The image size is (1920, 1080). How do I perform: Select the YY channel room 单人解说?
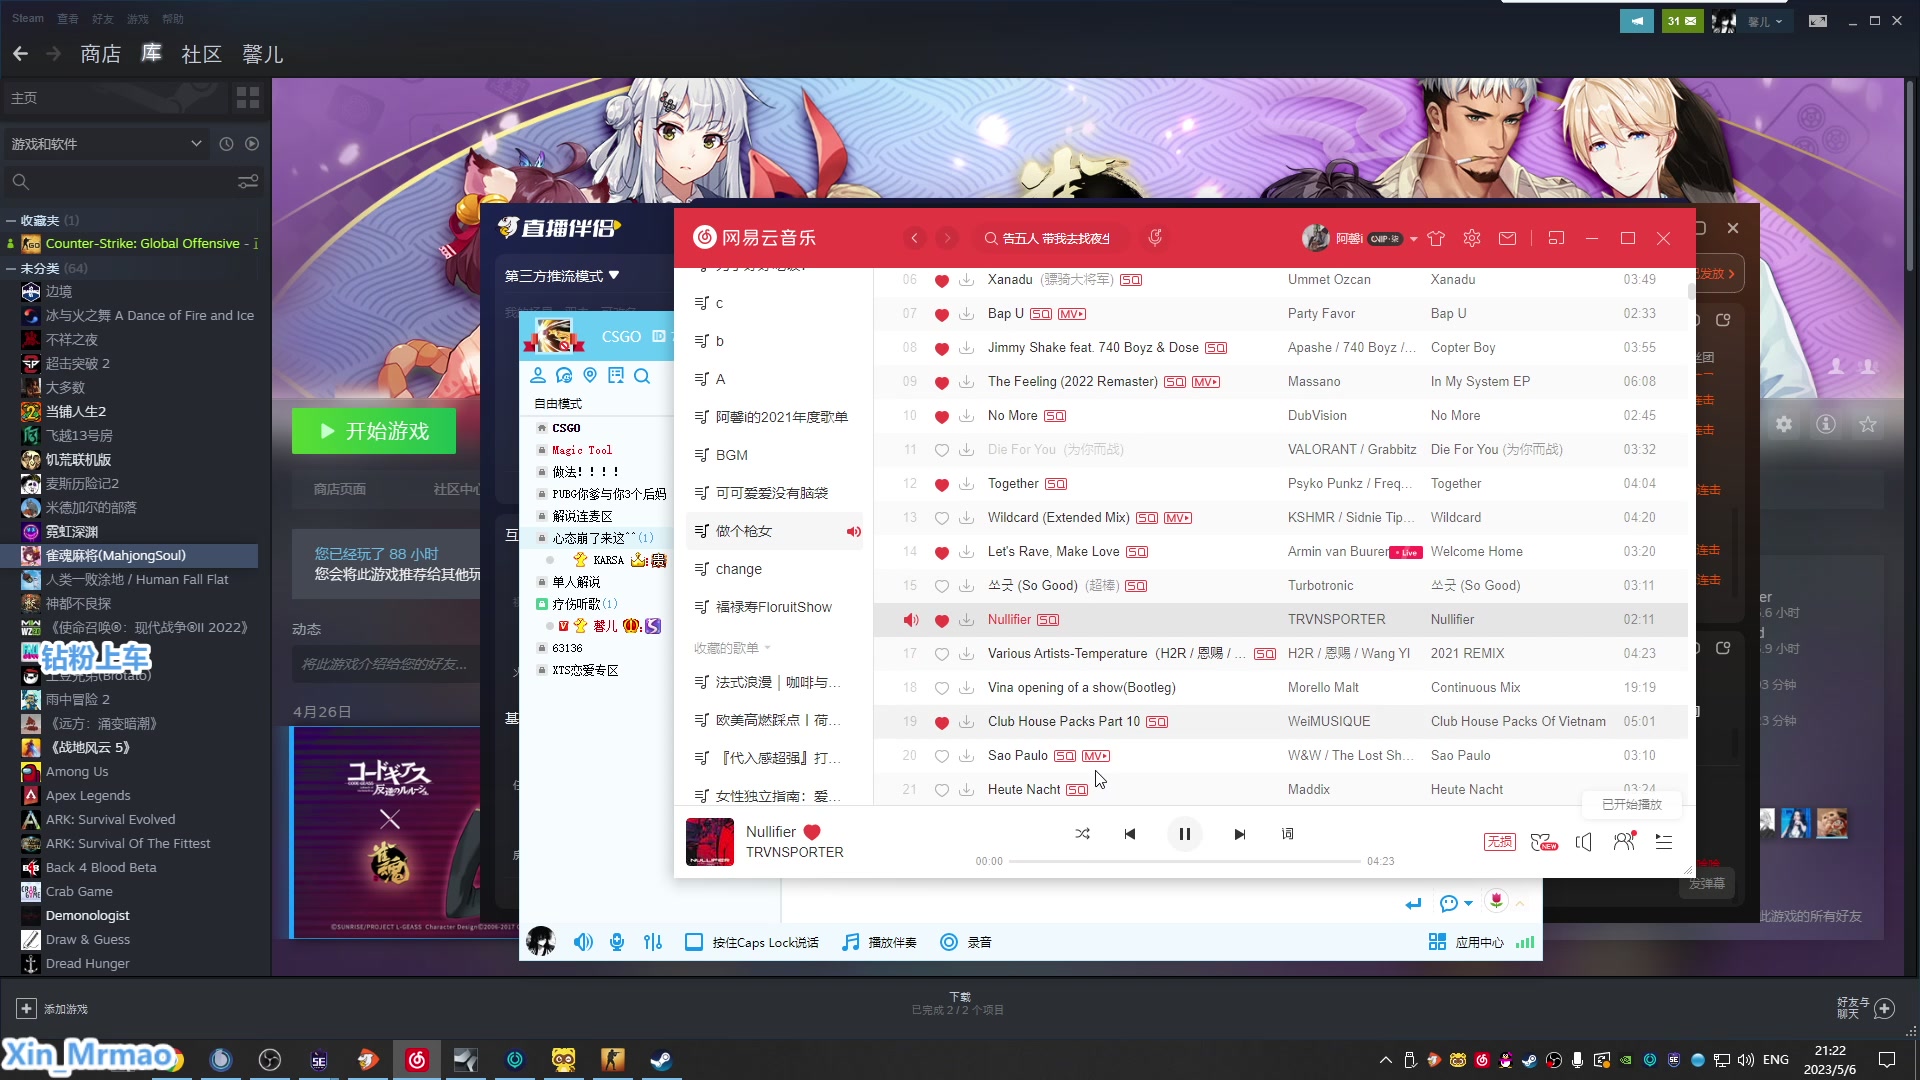[576, 582]
